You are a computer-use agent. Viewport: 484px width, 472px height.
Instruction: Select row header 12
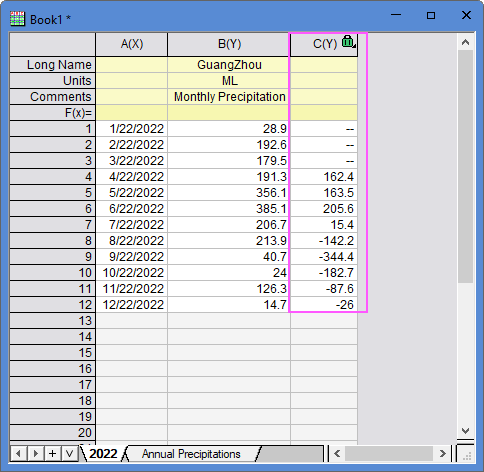[x=53, y=305]
